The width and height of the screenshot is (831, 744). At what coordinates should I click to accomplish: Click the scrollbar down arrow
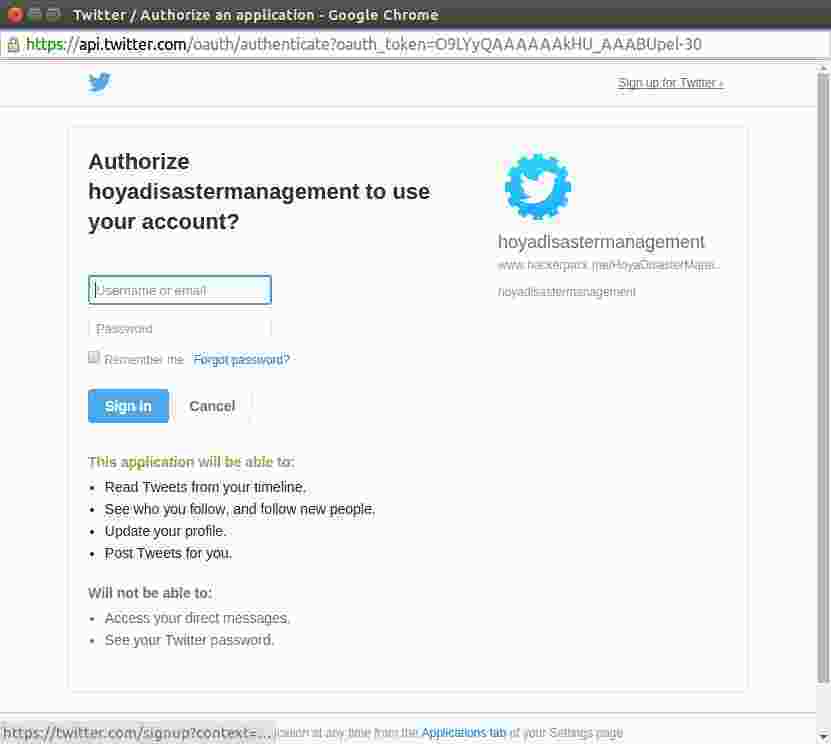coord(823,737)
